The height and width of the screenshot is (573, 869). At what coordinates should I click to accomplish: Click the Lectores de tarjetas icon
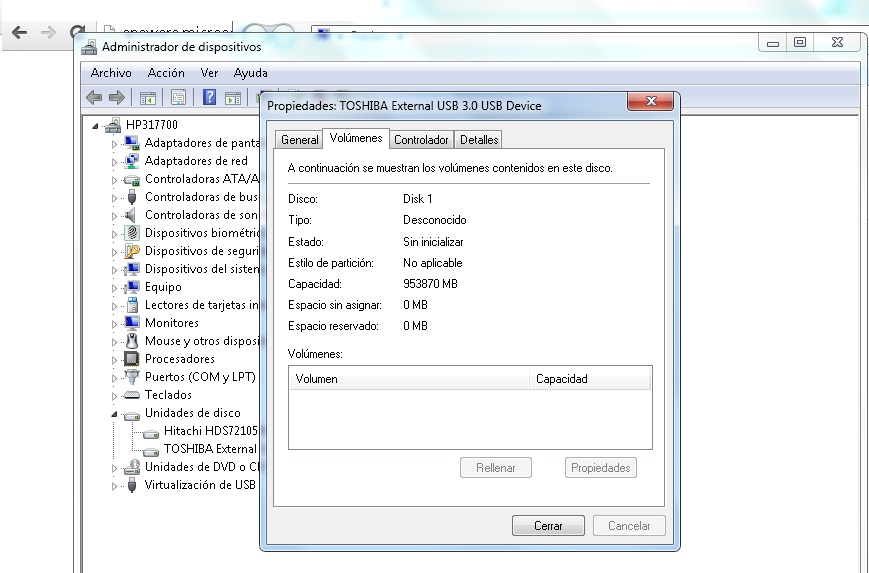click(x=132, y=305)
